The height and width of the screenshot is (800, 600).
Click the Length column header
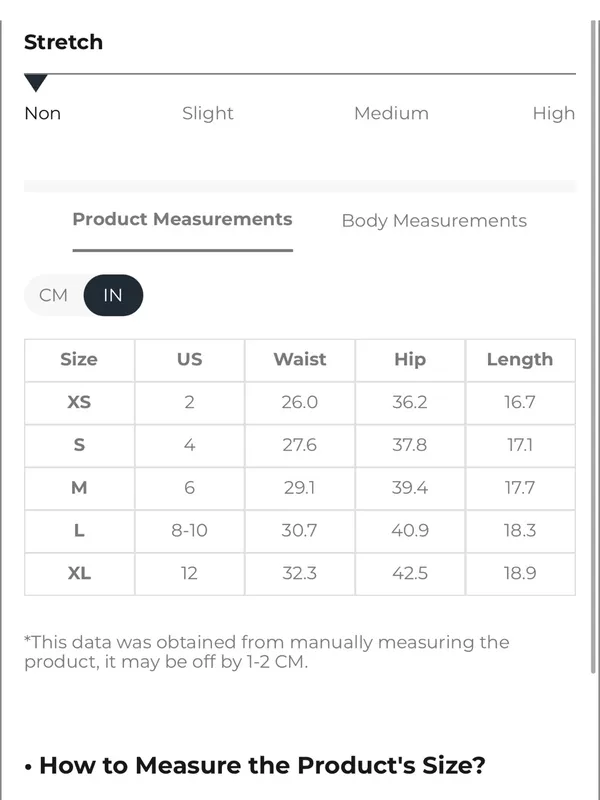point(520,360)
